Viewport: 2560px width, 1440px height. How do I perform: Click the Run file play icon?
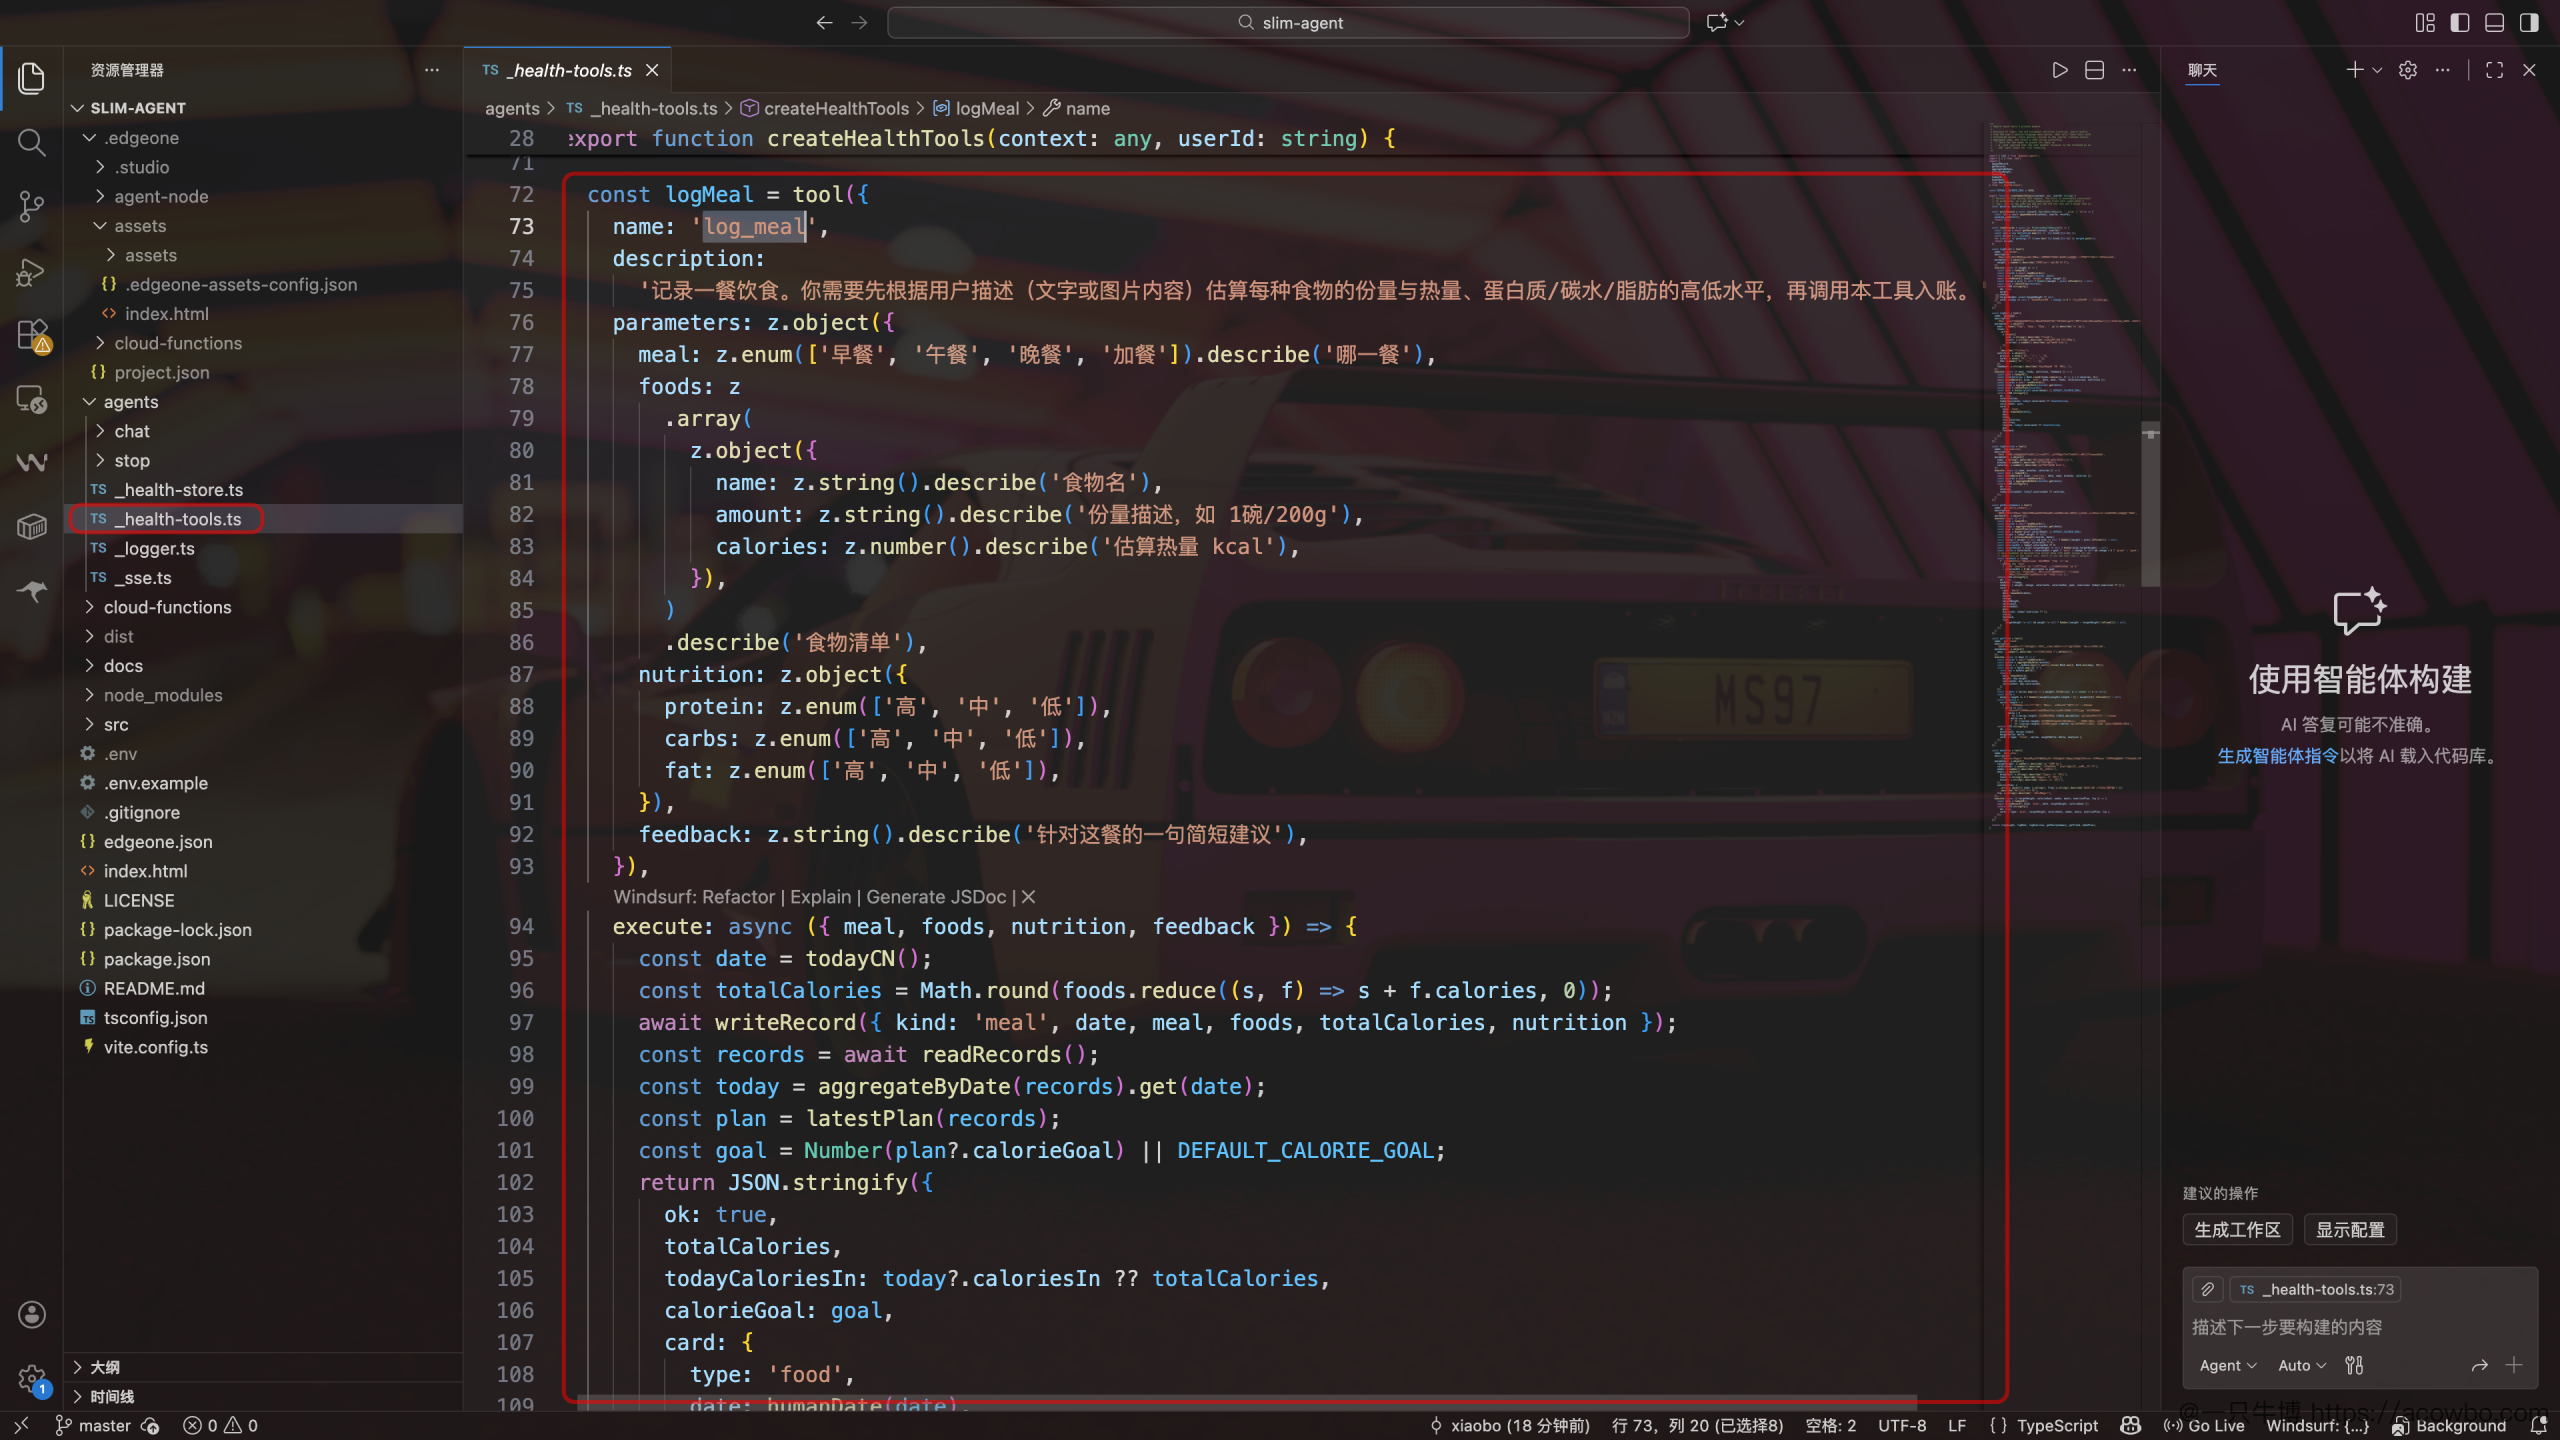(2060, 70)
